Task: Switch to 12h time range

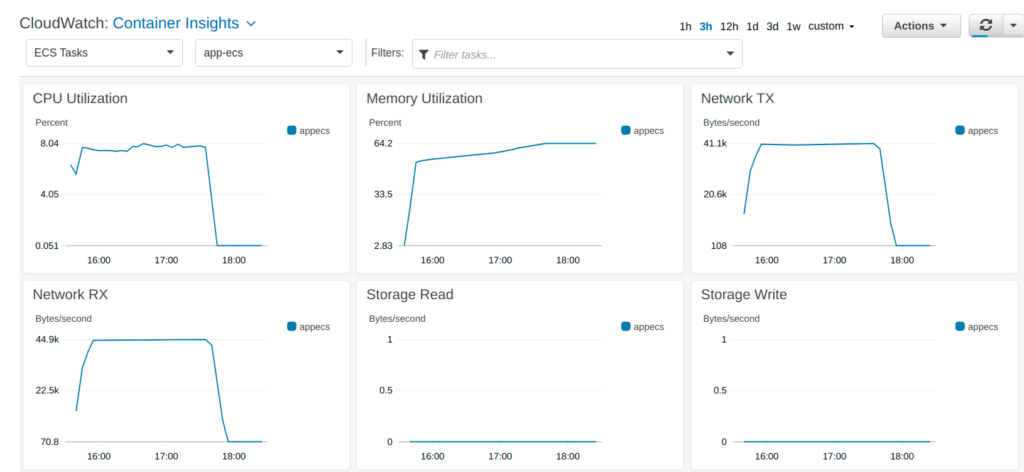Action: pyautogui.click(x=729, y=27)
